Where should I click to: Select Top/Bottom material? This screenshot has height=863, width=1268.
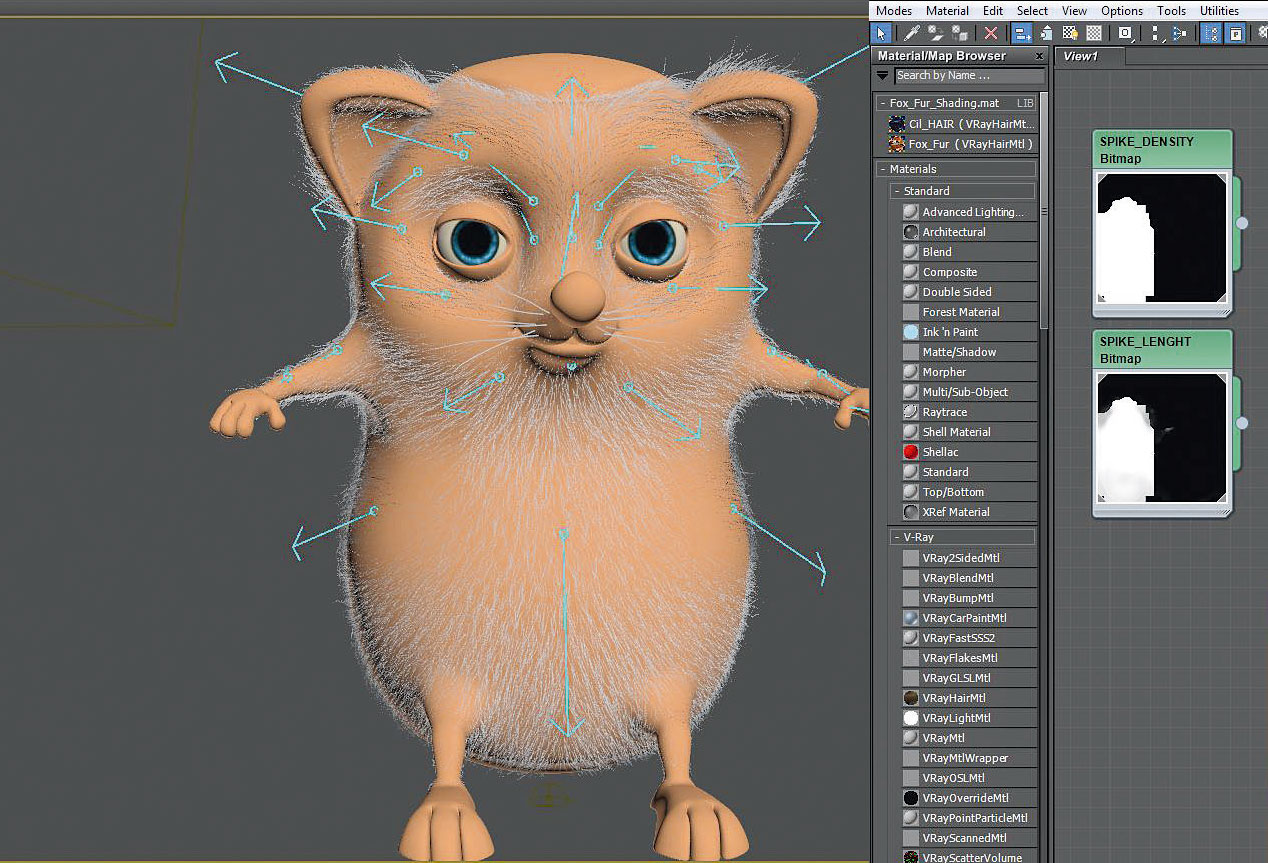click(968, 492)
